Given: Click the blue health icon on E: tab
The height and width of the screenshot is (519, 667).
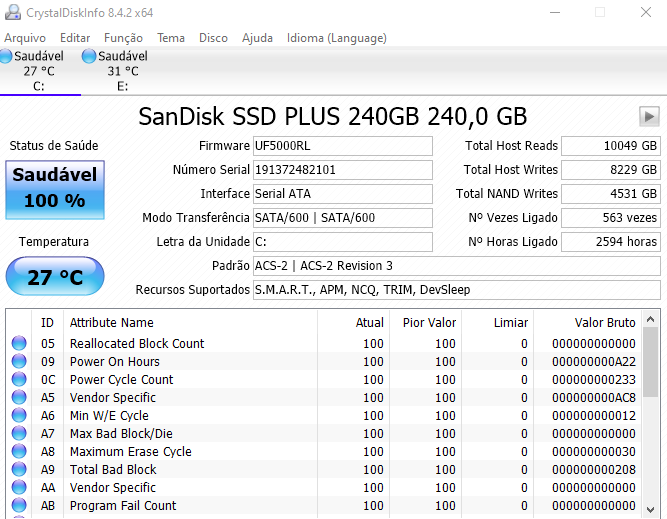Looking at the screenshot, I should [x=89, y=56].
